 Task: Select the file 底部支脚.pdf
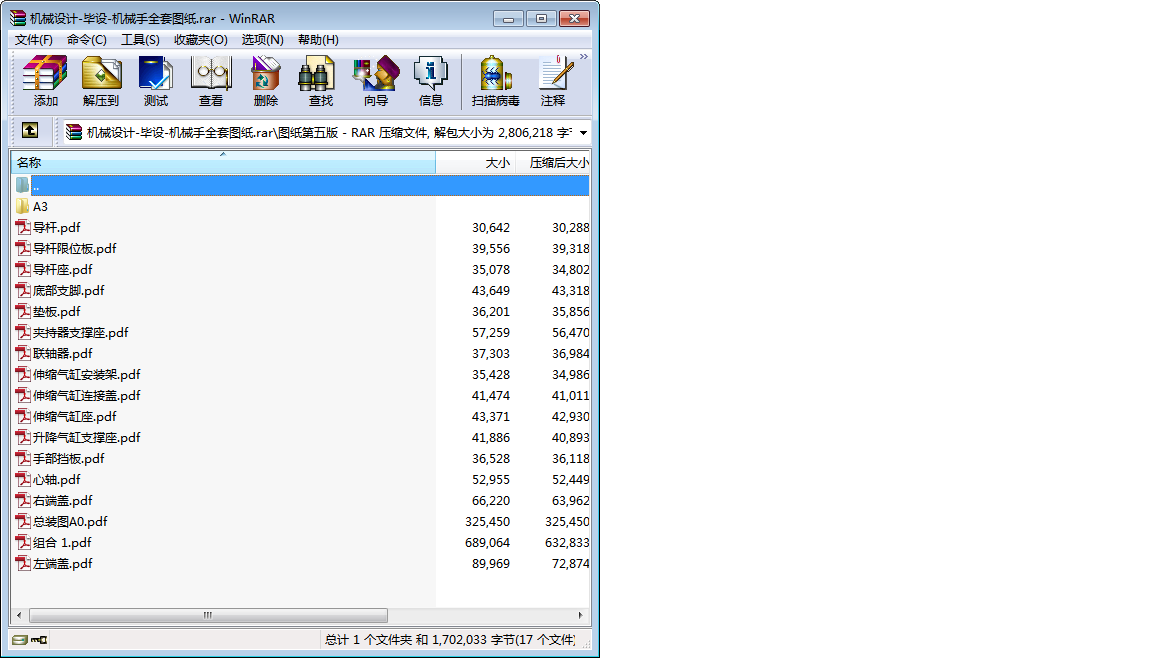pyautogui.click(x=68, y=291)
